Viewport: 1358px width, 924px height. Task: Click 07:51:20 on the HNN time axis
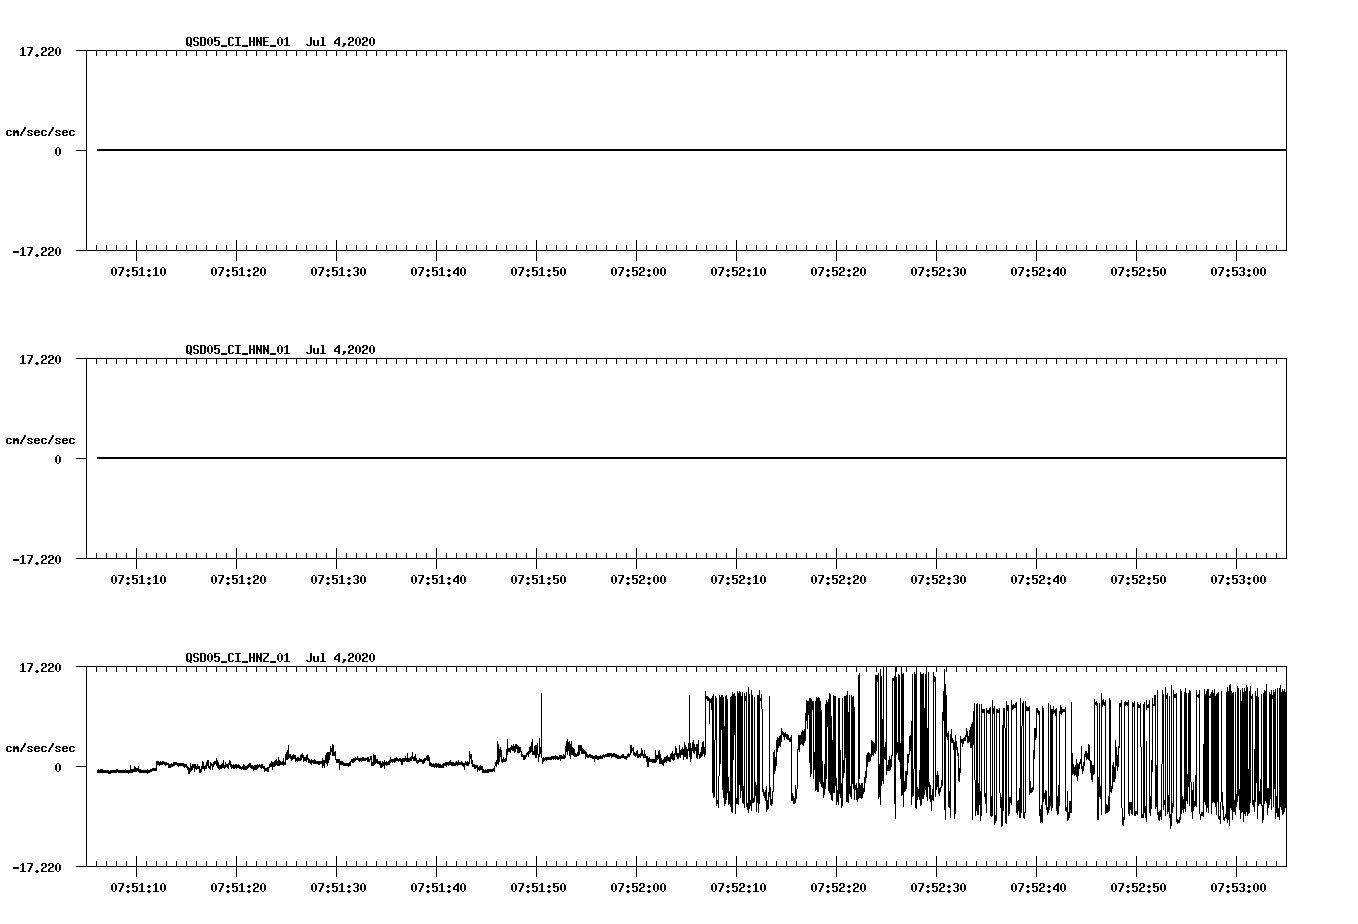[x=238, y=579]
